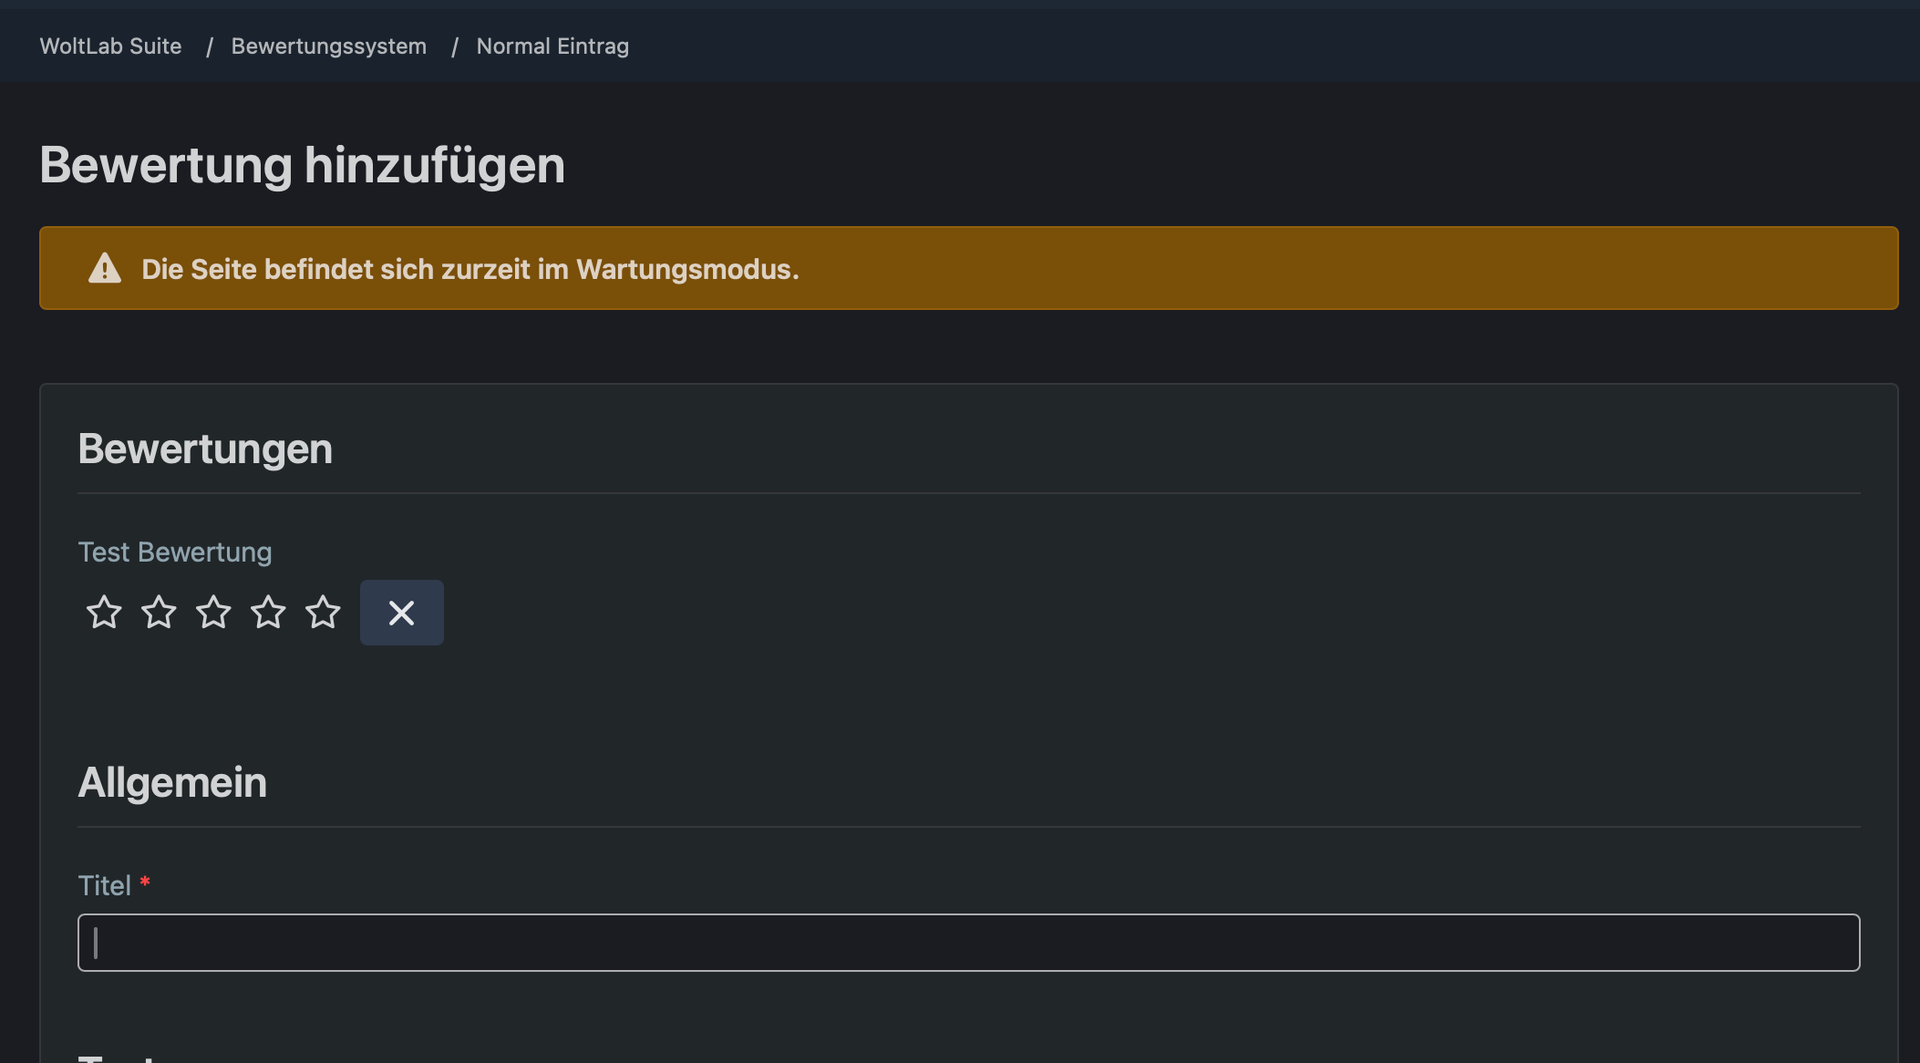Open the Normal Eintrag breadcrumb link
Viewport: 1920px width, 1063px height.
tap(553, 46)
